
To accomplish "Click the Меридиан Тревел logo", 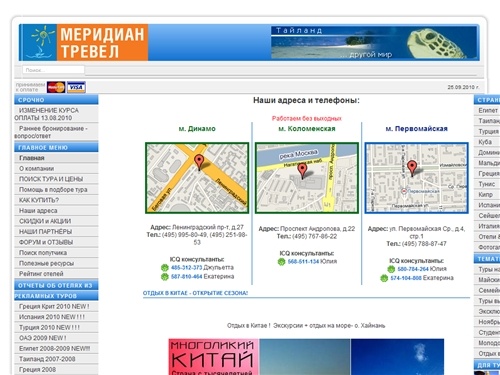I will [84, 42].
